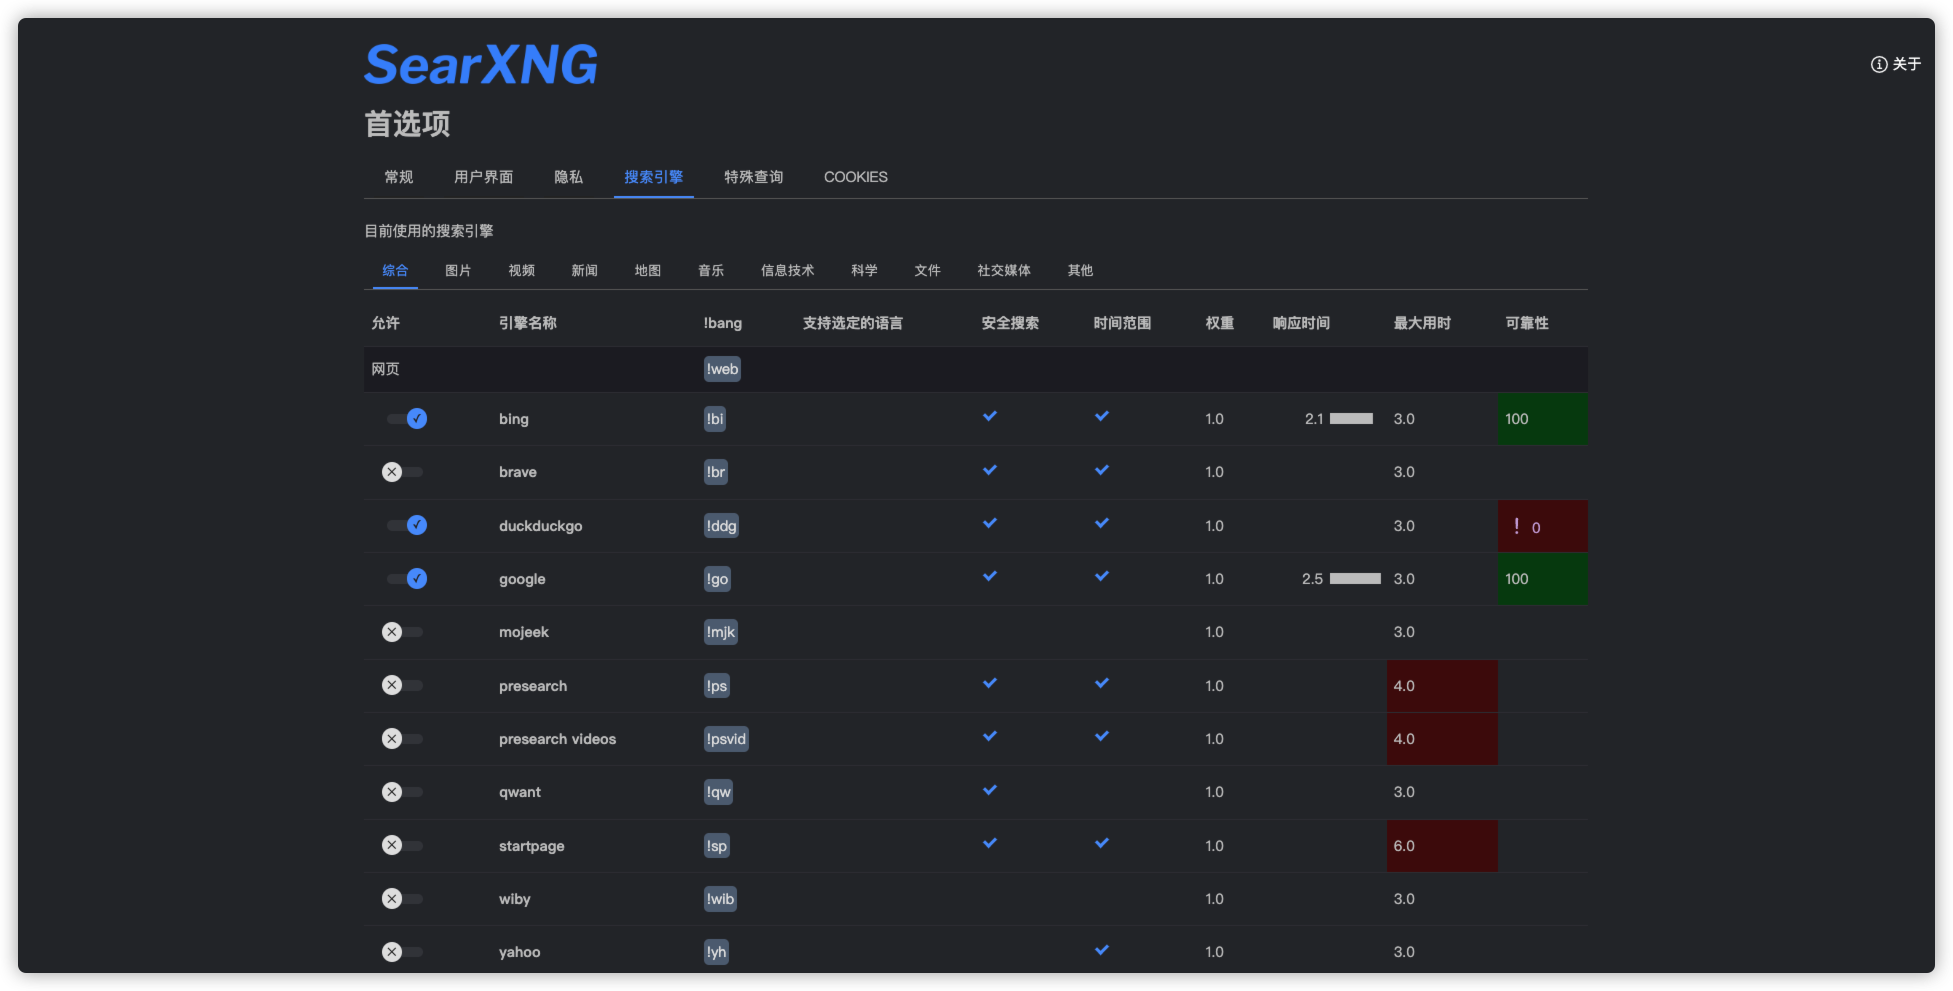Open the 音乐 category tab

coord(711,271)
